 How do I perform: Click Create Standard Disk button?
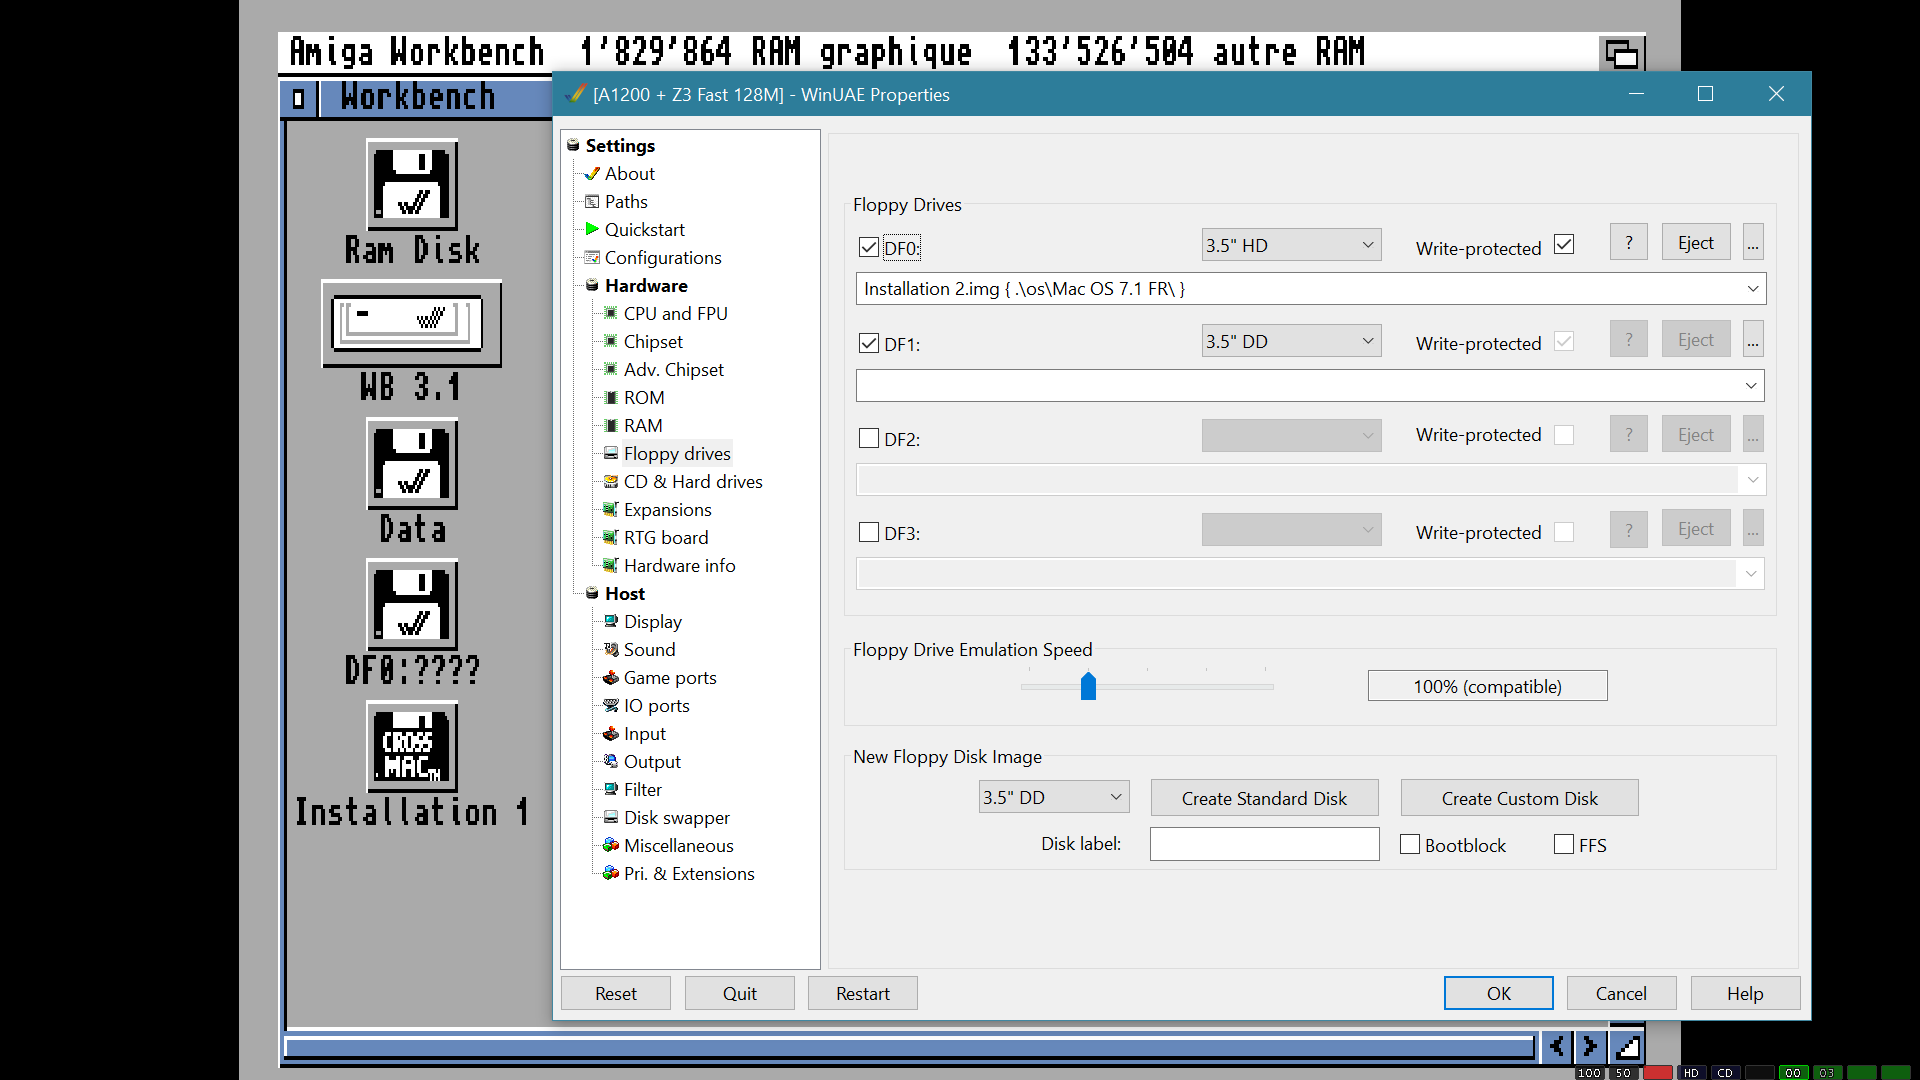pos(1264,798)
